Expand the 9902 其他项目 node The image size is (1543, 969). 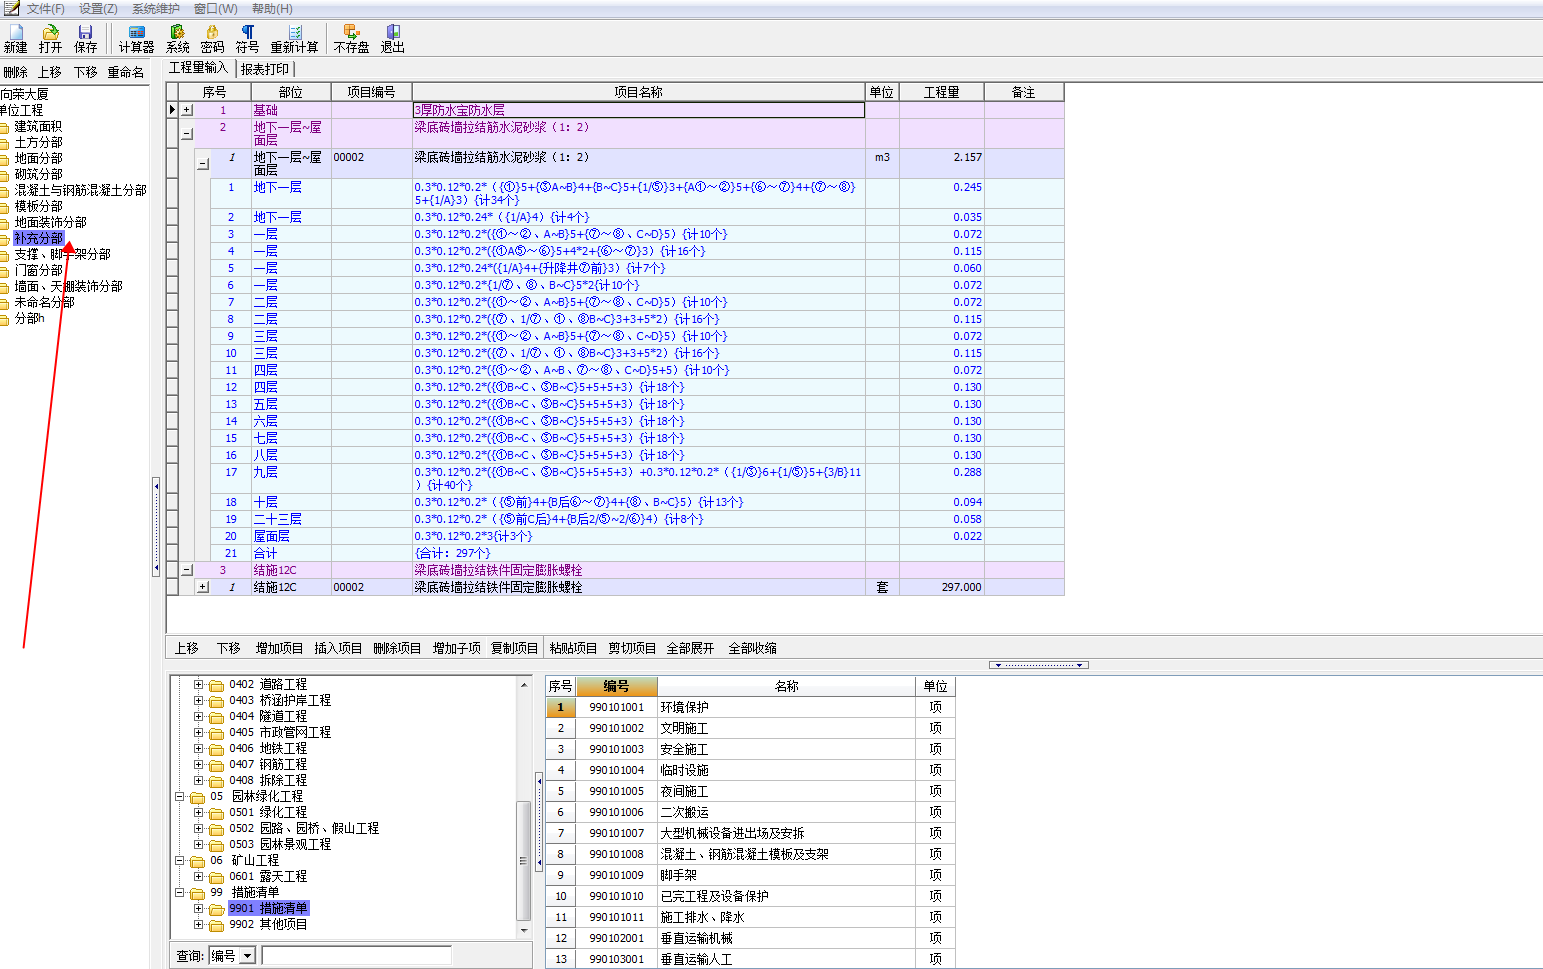[x=198, y=925]
